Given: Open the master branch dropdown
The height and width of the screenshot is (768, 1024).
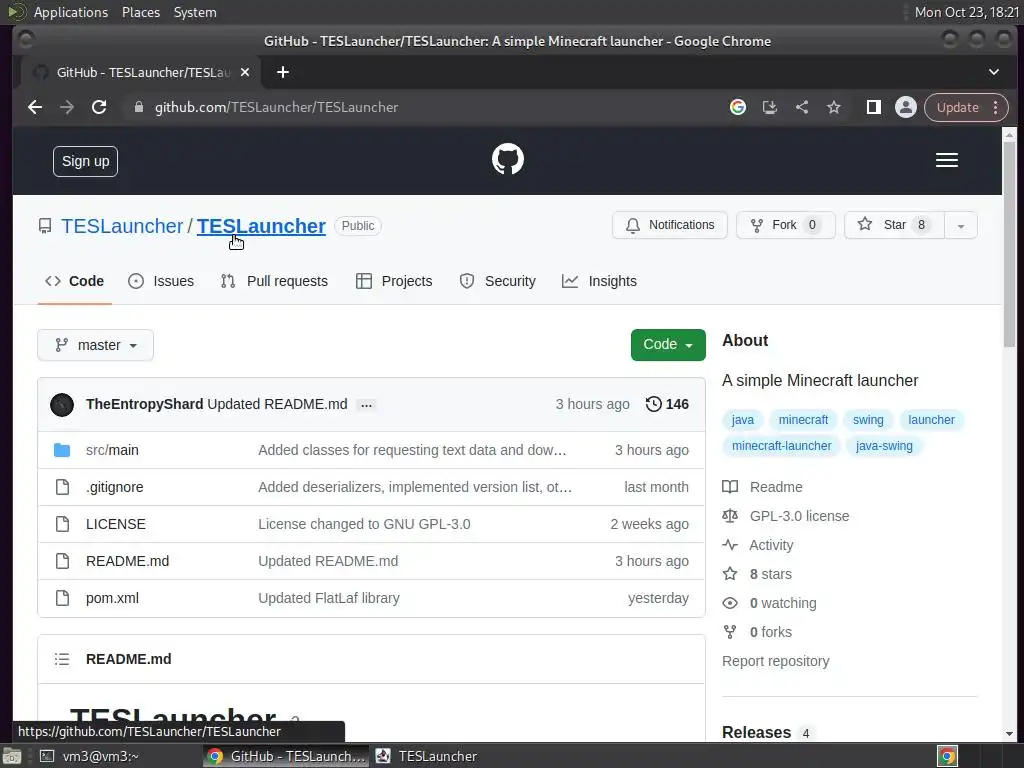Looking at the screenshot, I should pyautogui.click(x=95, y=345).
